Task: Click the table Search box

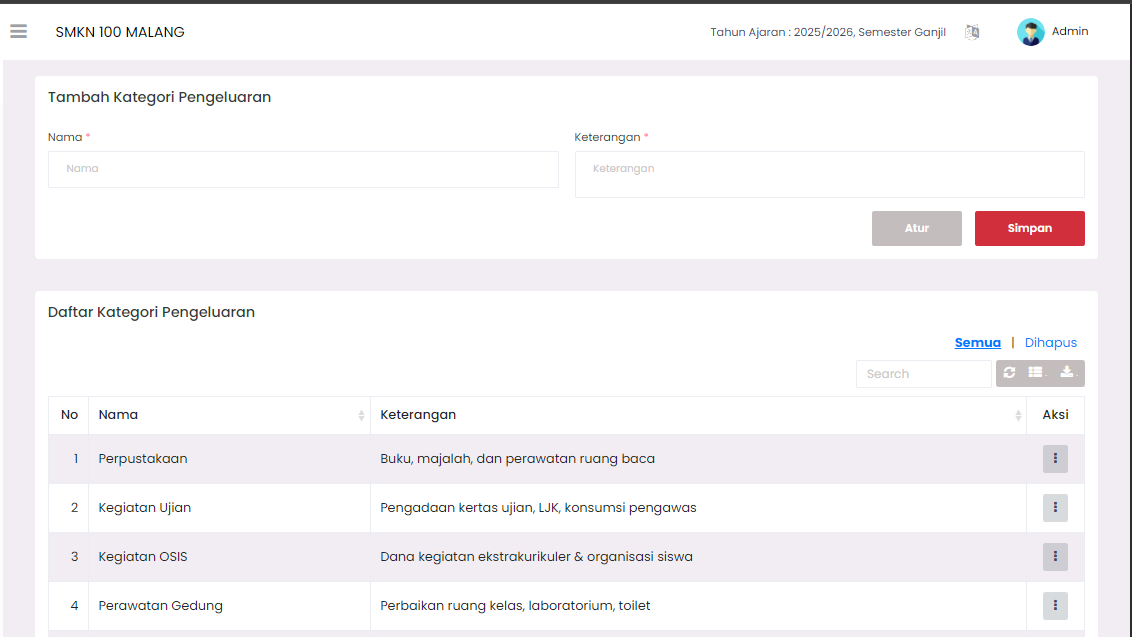Action: pyautogui.click(x=923, y=374)
